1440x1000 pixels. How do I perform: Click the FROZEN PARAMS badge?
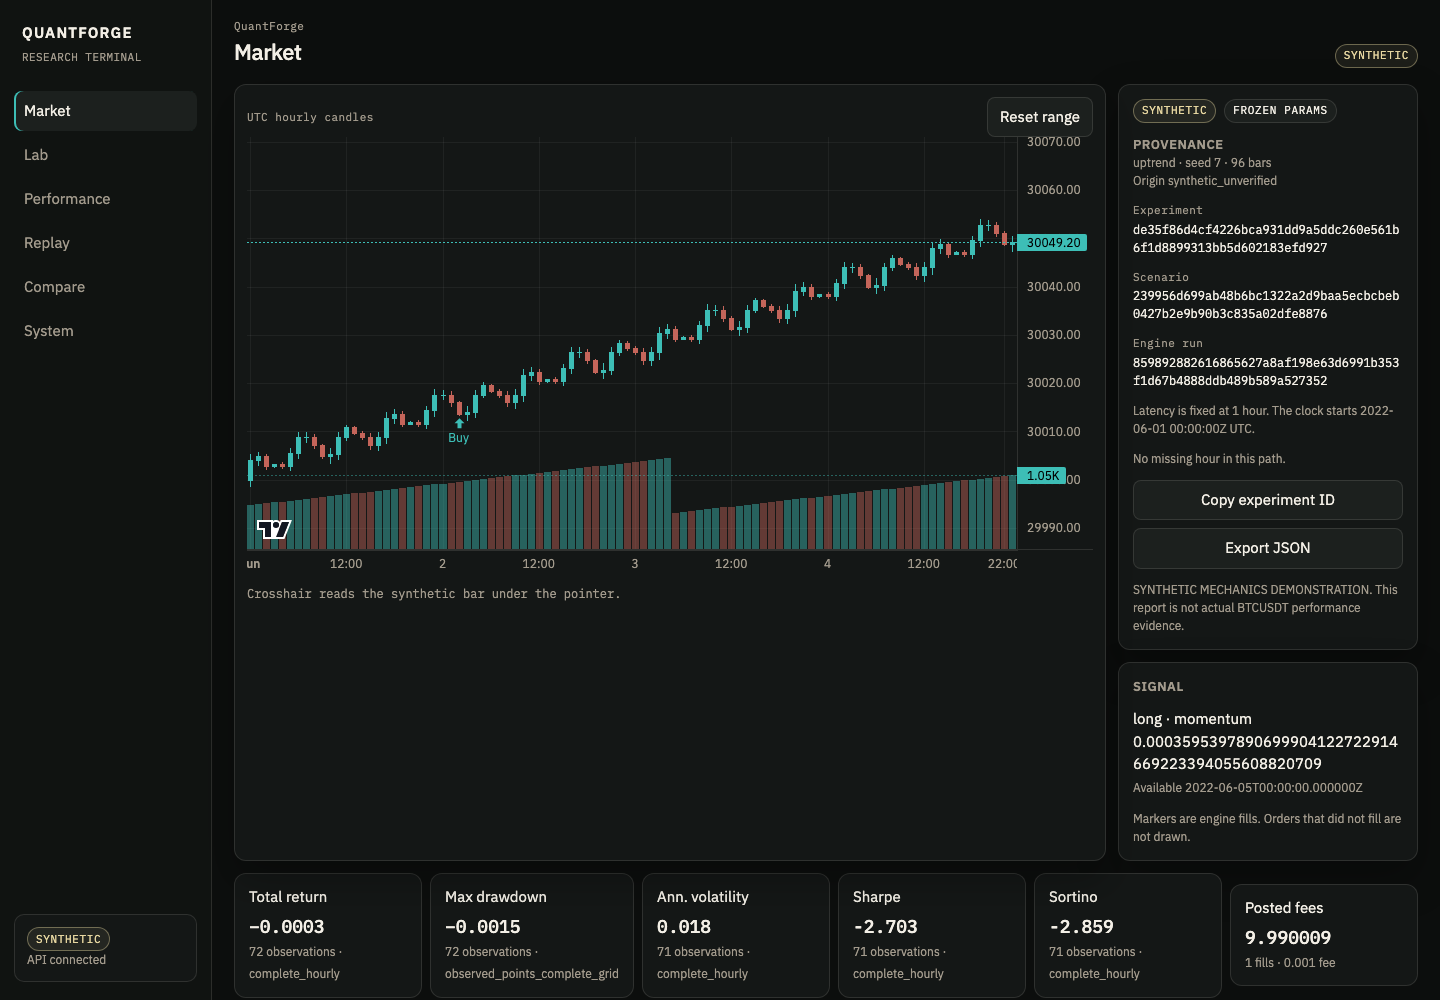(x=1280, y=111)
